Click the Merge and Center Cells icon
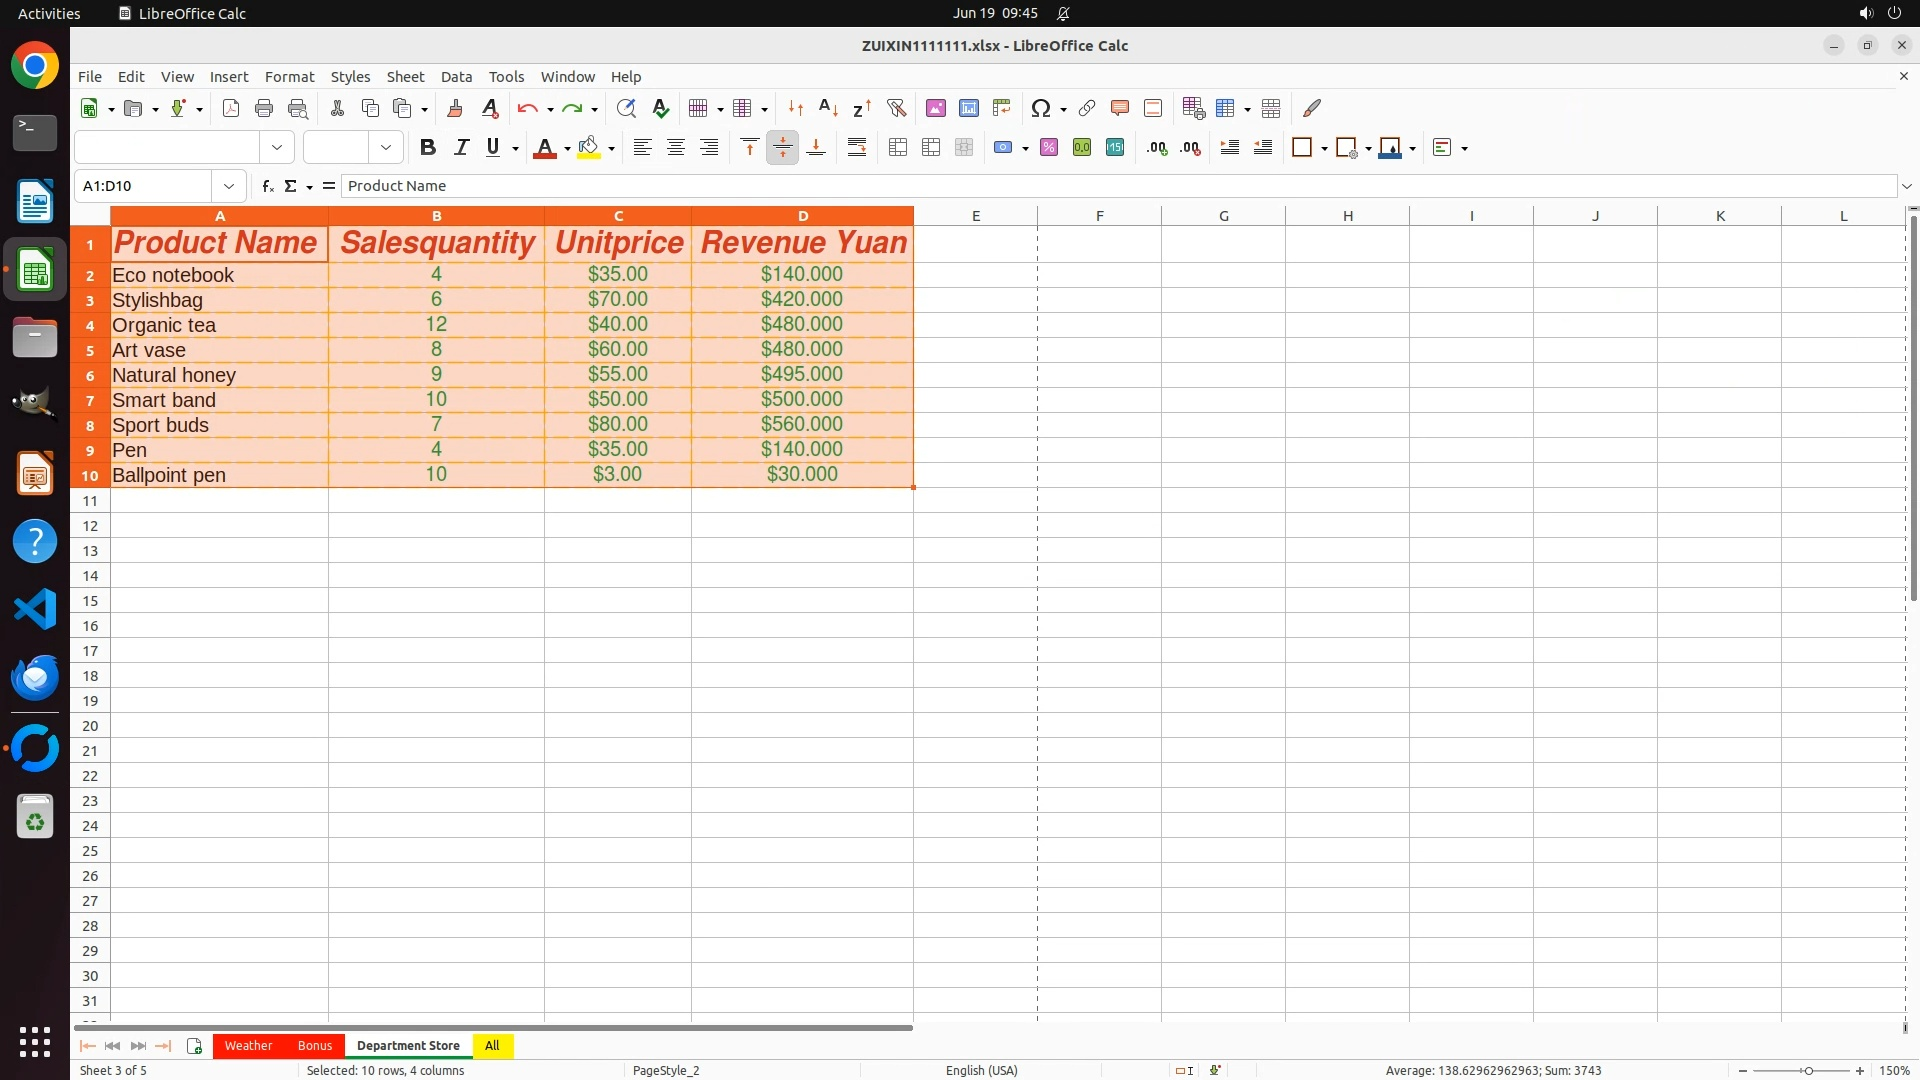 pyautogui.click(x=898, y=147)
